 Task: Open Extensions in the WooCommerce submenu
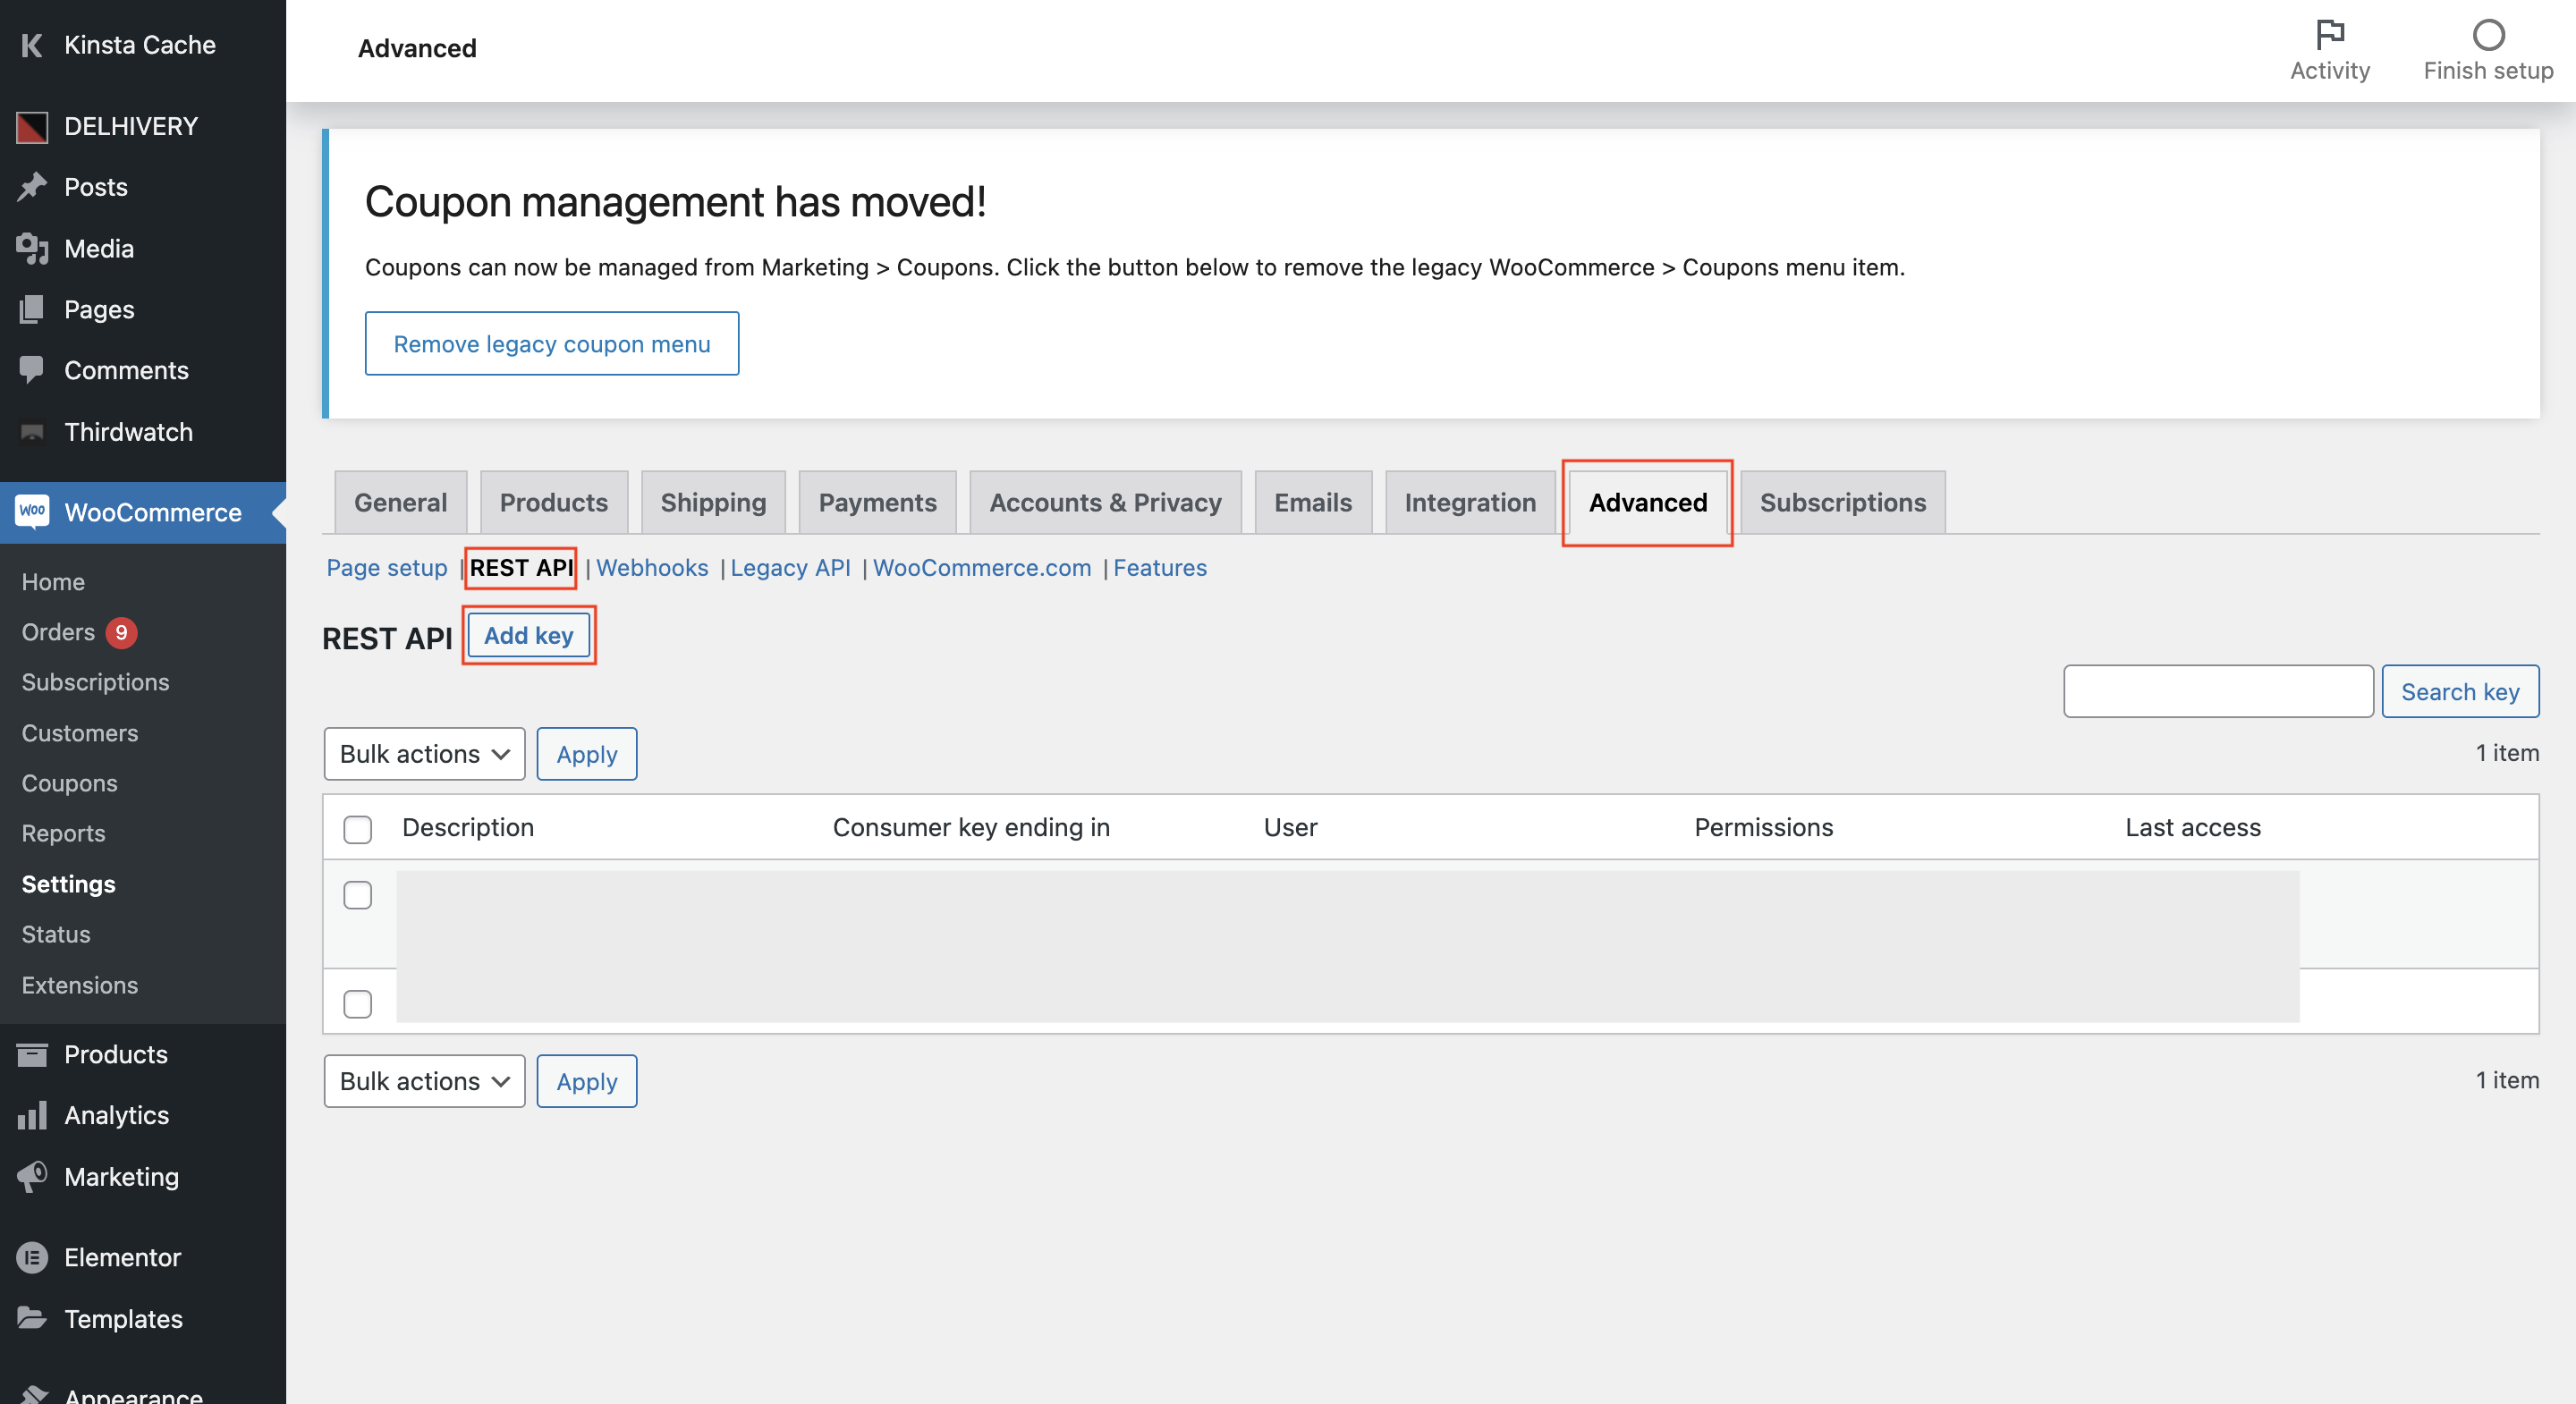80,985
